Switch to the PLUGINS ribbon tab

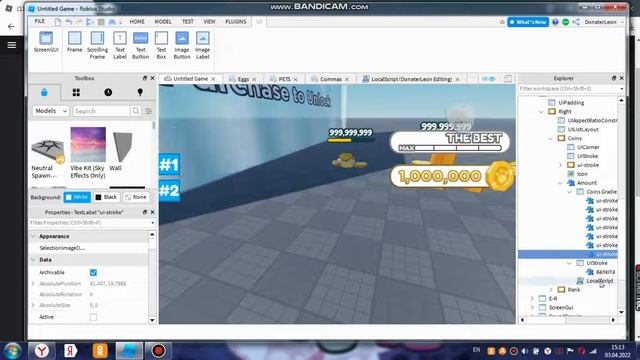tap(236, 22)
